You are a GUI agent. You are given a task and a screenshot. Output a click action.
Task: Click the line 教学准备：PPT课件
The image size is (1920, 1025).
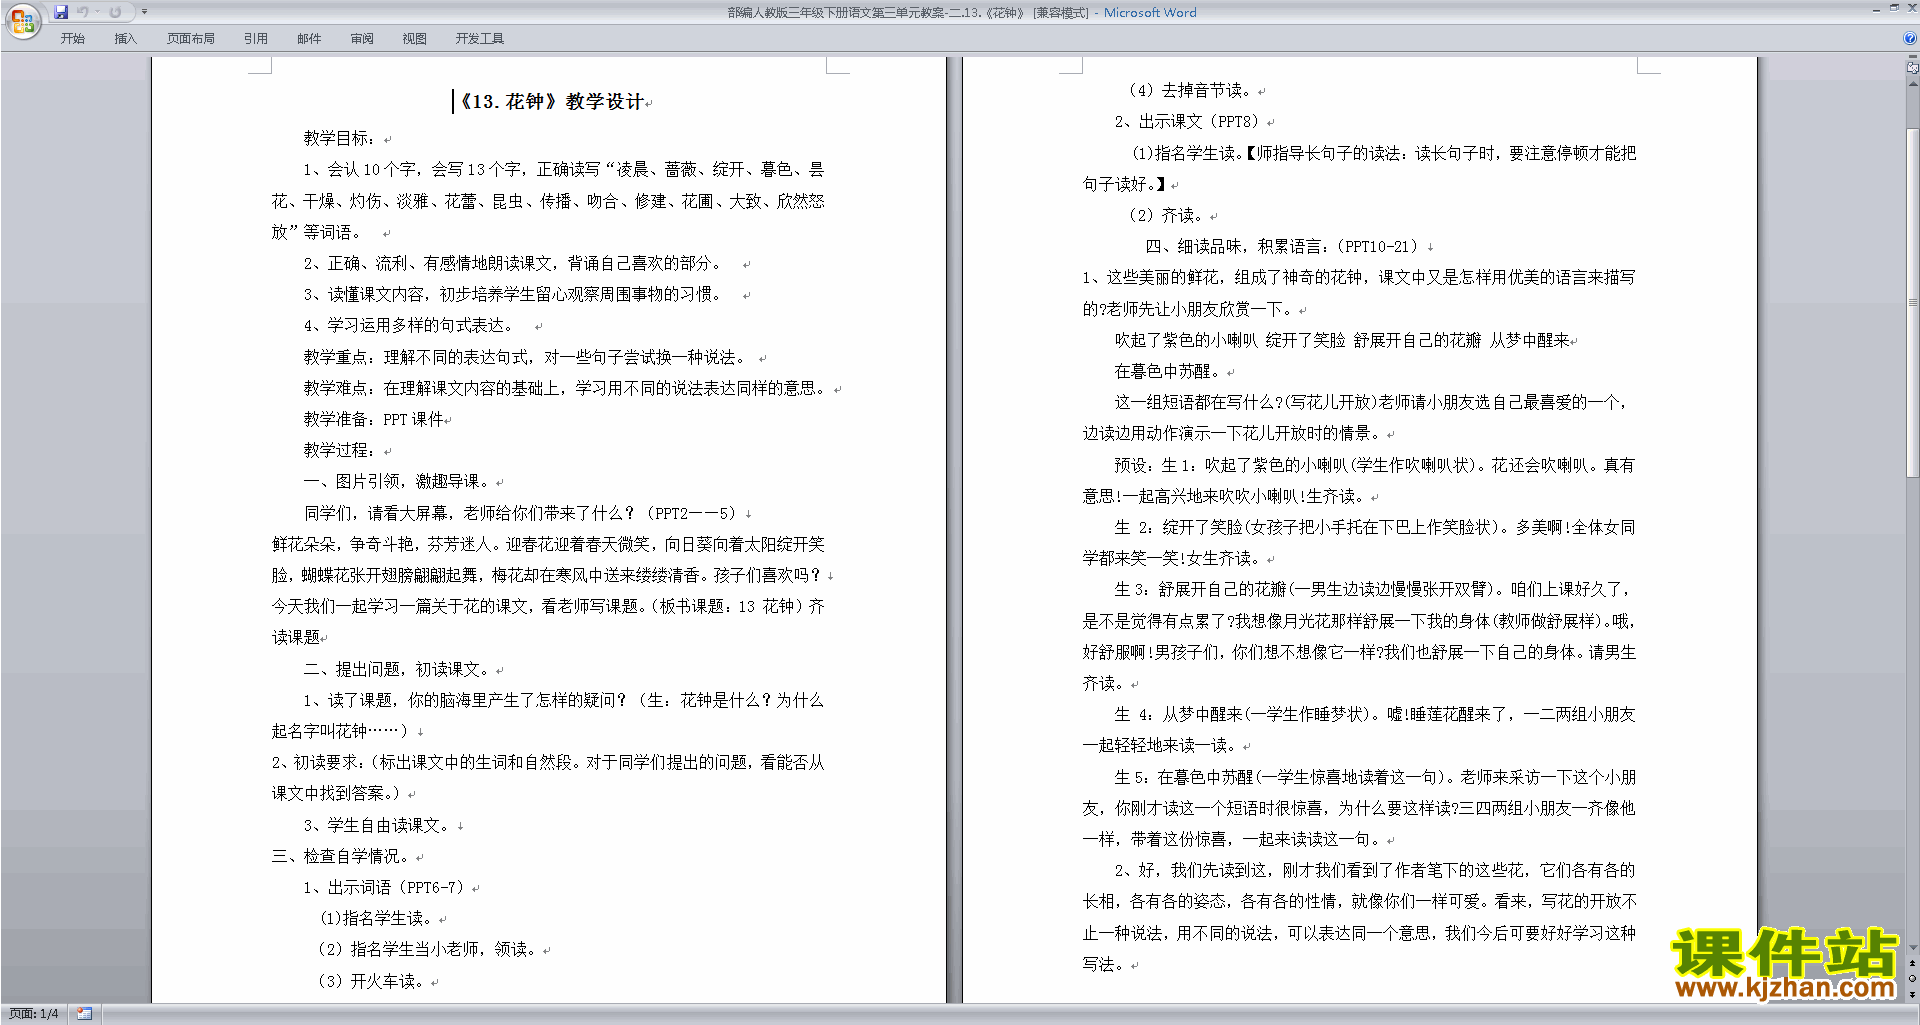coord(374,419)
